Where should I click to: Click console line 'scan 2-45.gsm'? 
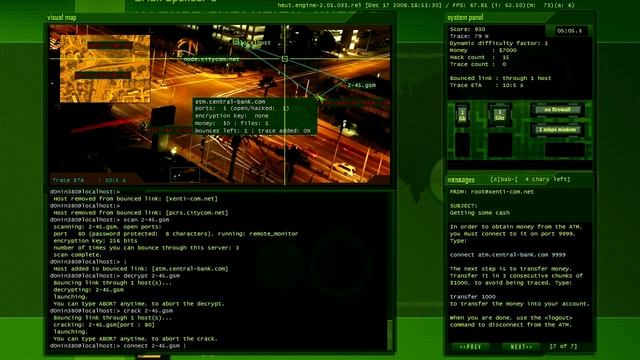click(x=146, y=220)
